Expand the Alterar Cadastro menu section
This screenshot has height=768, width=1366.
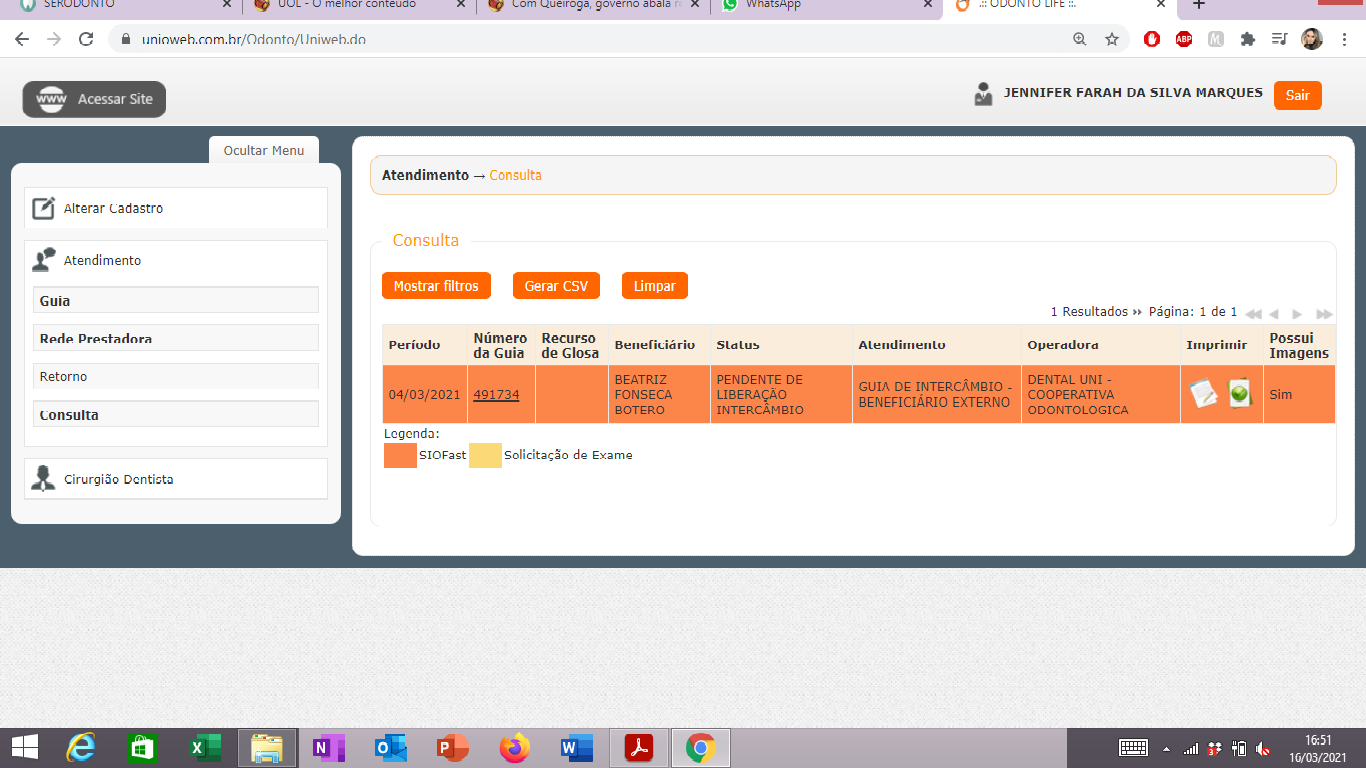click(x=176, y=208)
